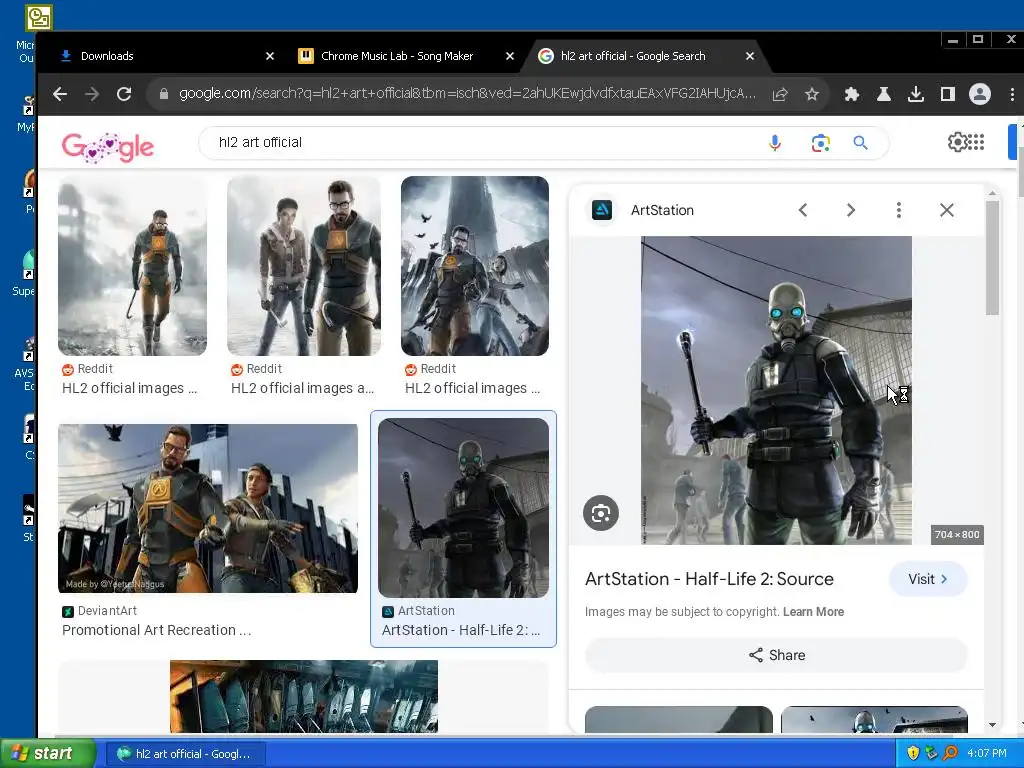
Task: Open preview panel three-dot options
Action: [x=899, y=210]
